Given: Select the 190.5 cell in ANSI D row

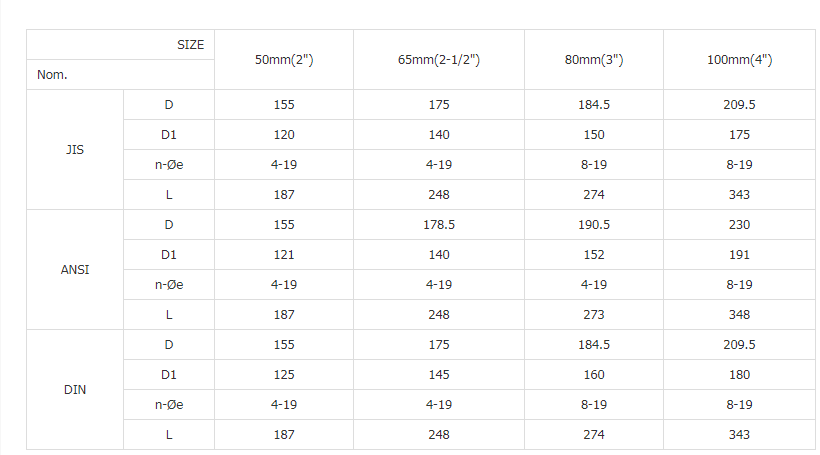Looking at the screenshot, I should click(594, 225).
